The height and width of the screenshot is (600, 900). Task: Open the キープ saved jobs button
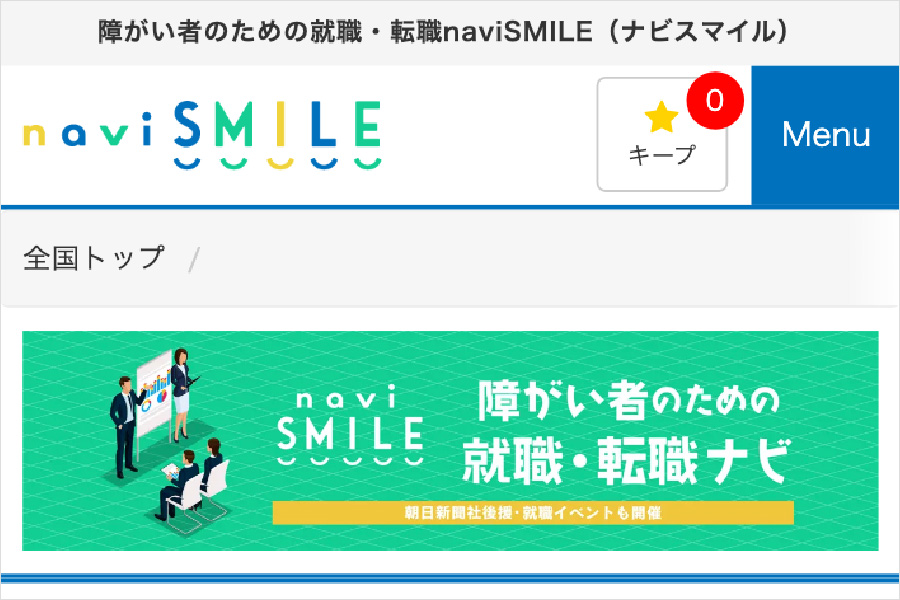pyautogui.click(x=662, y=134)
